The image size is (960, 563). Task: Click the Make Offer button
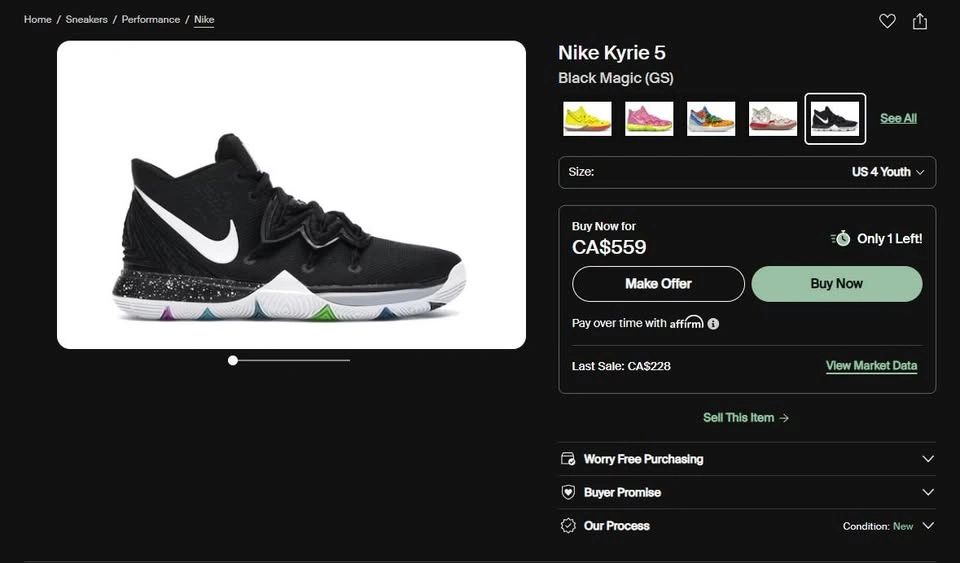coord(658,284)
